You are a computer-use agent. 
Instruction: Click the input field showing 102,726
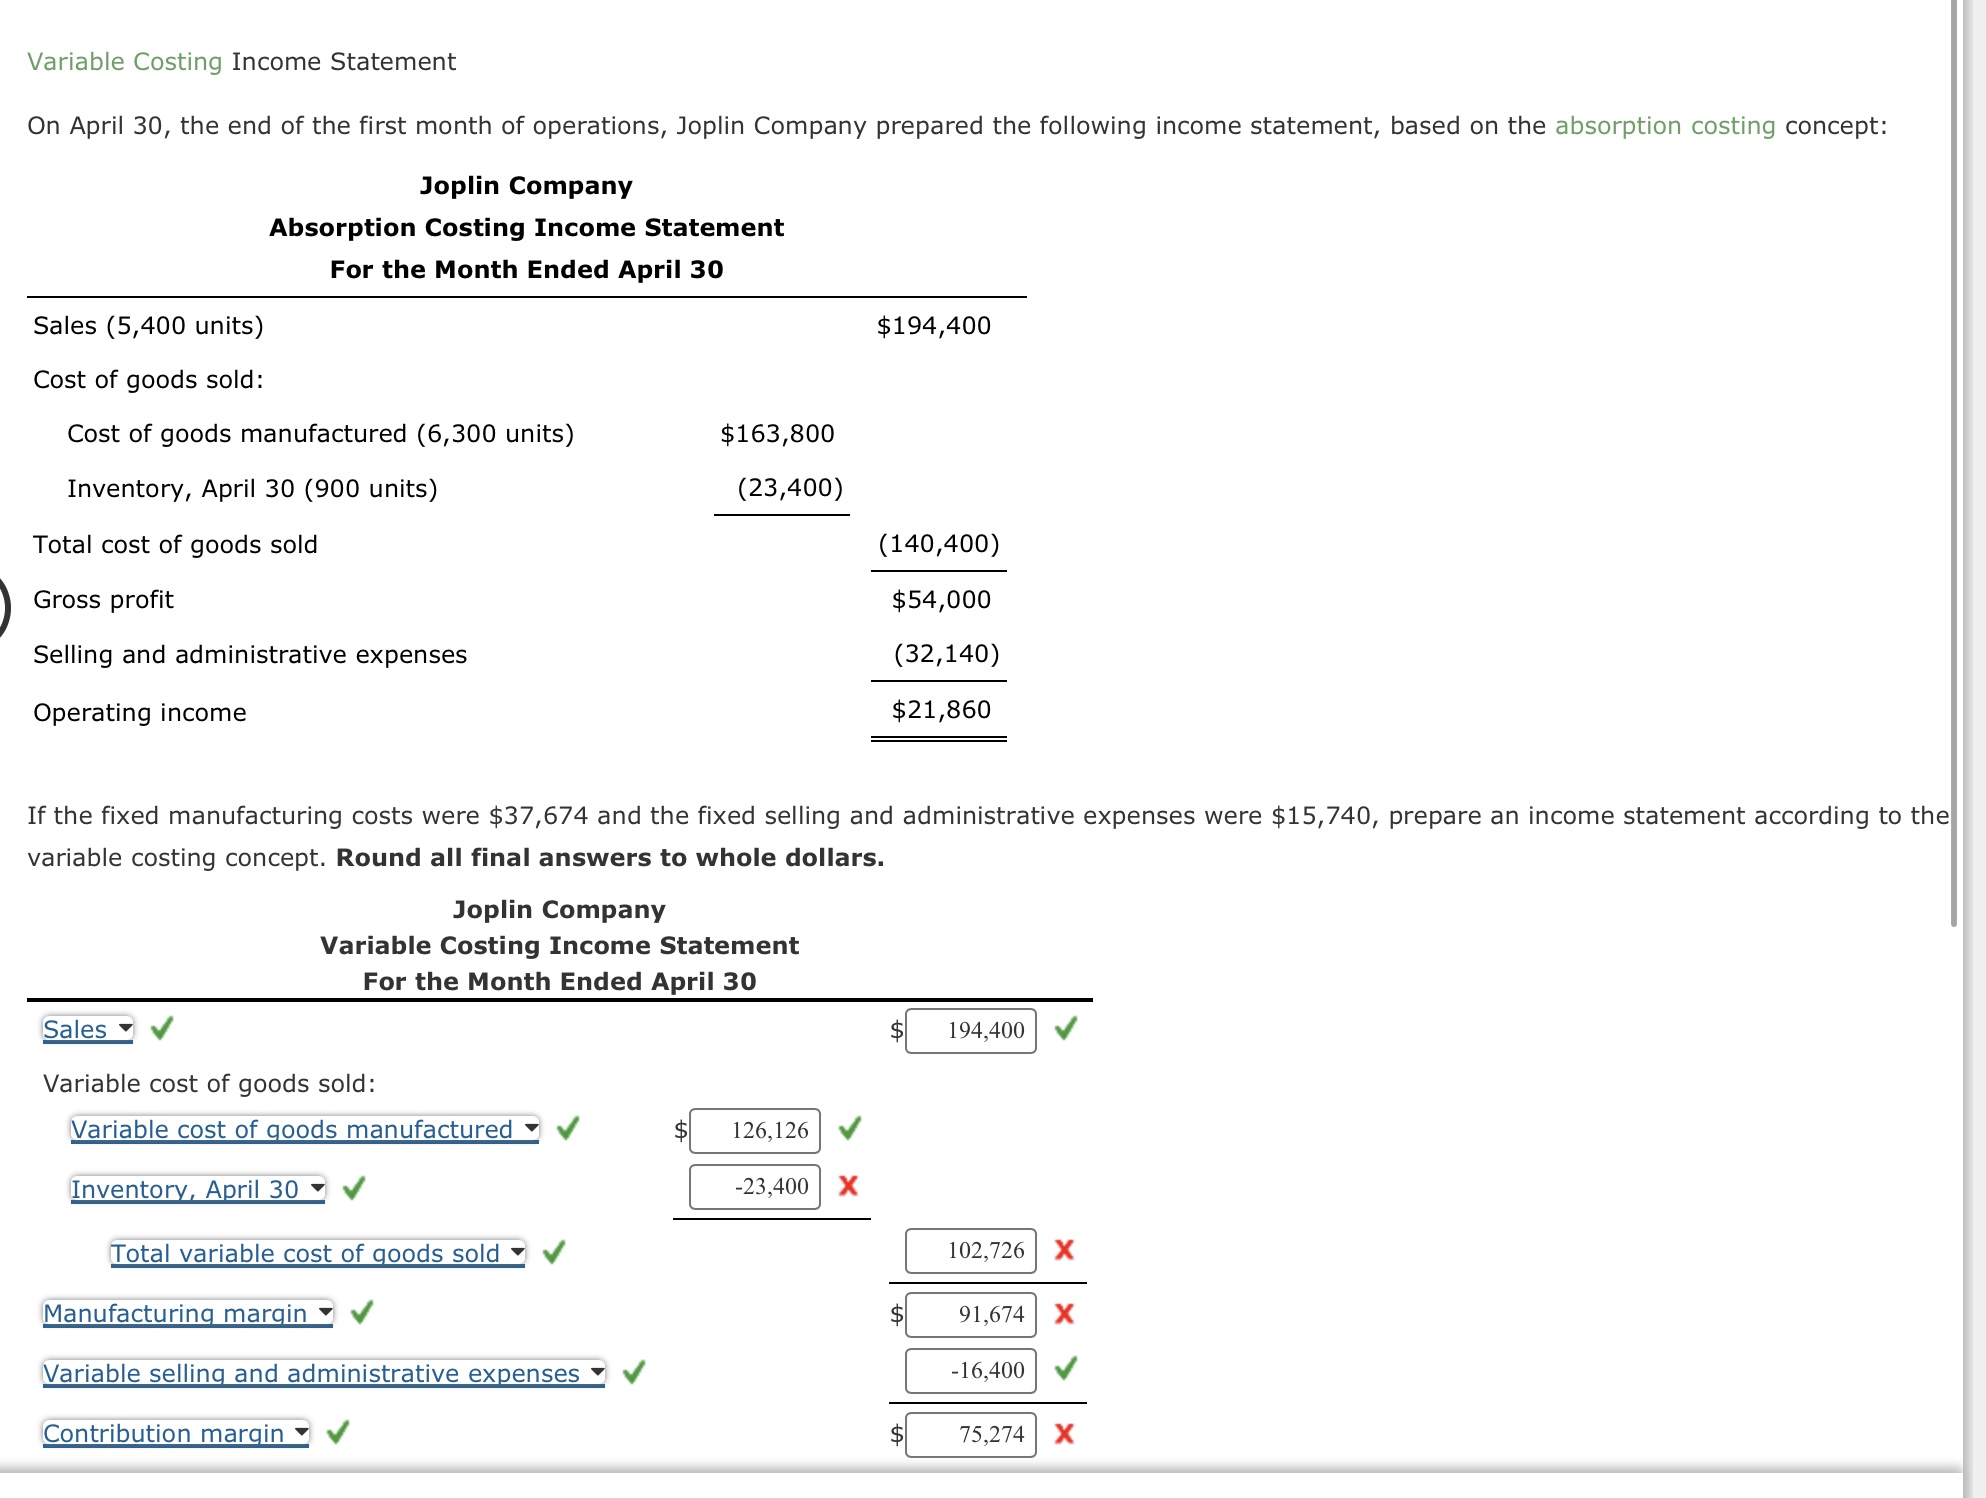pos(971,1250)
